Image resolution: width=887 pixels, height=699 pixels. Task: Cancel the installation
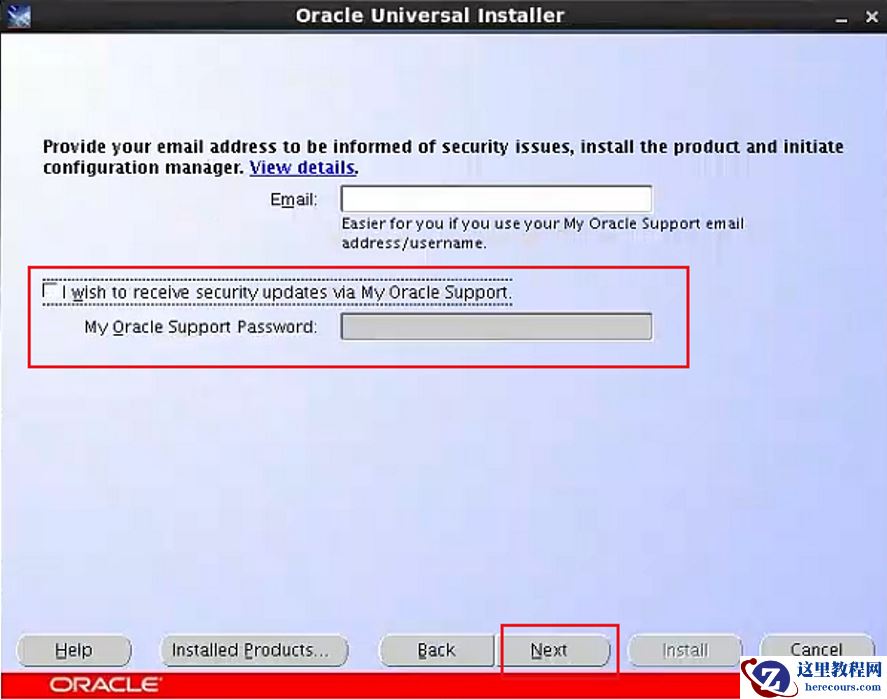(816, 649)
